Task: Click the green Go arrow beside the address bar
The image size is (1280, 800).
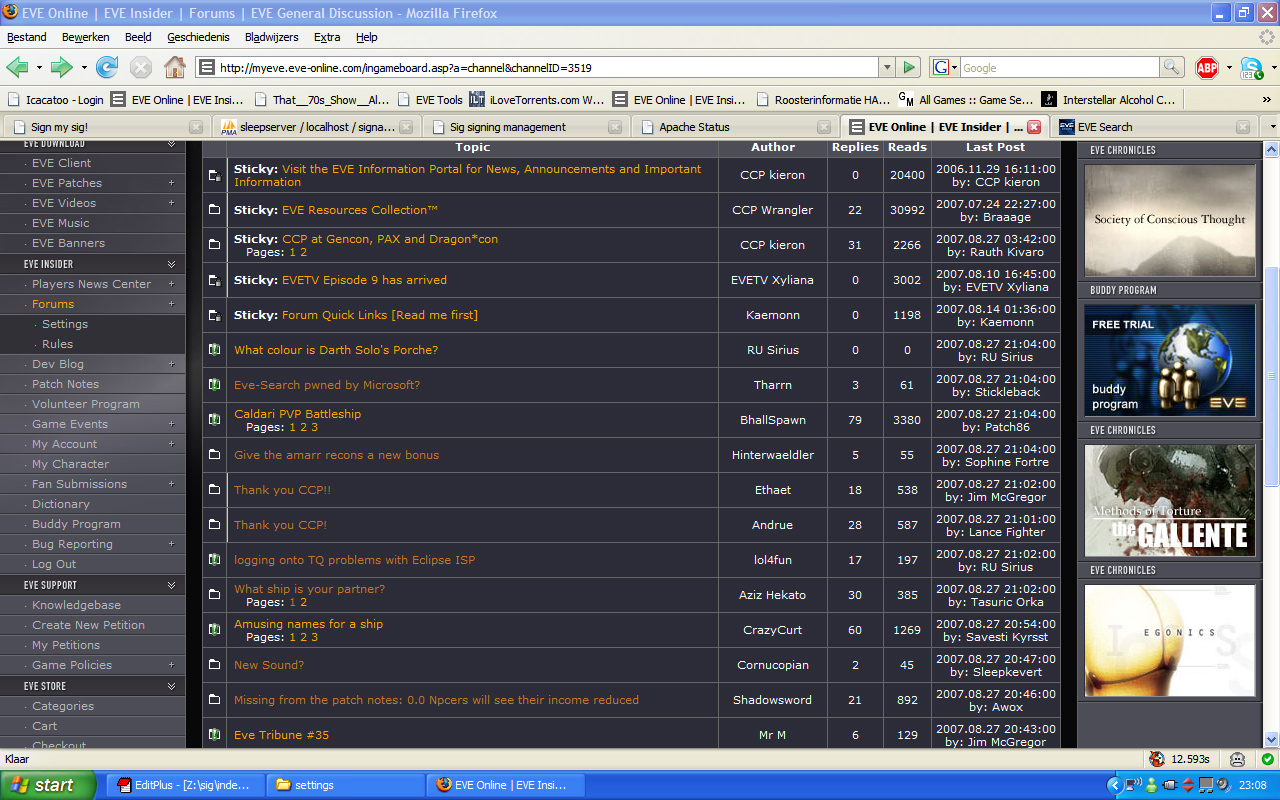Action: coord(909,67)
